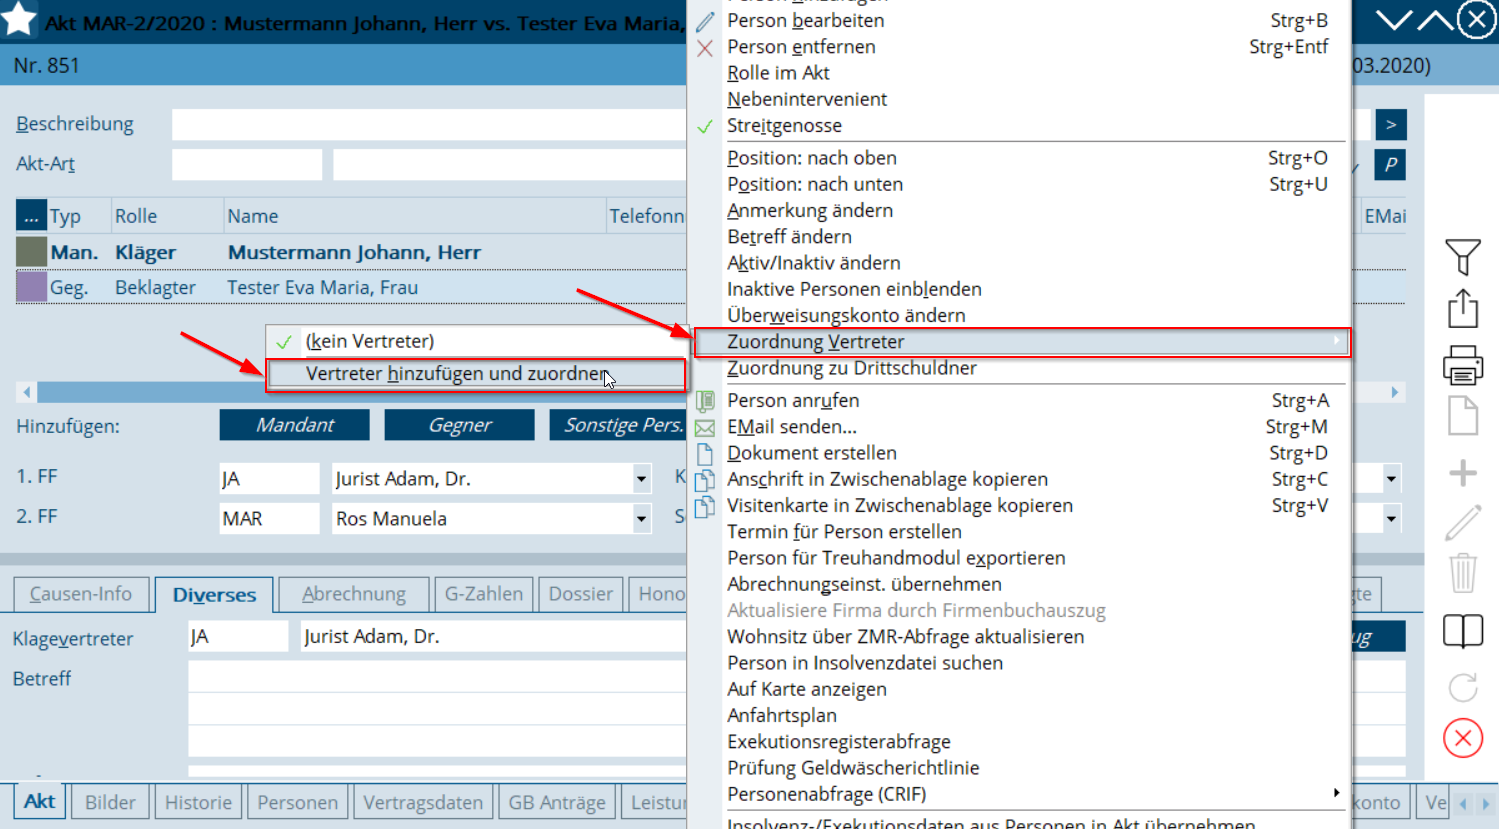Click green color square of Mustermann row
Viewport: 1499px width, 829px height.
pyautogui.click(x=31, y=252)
